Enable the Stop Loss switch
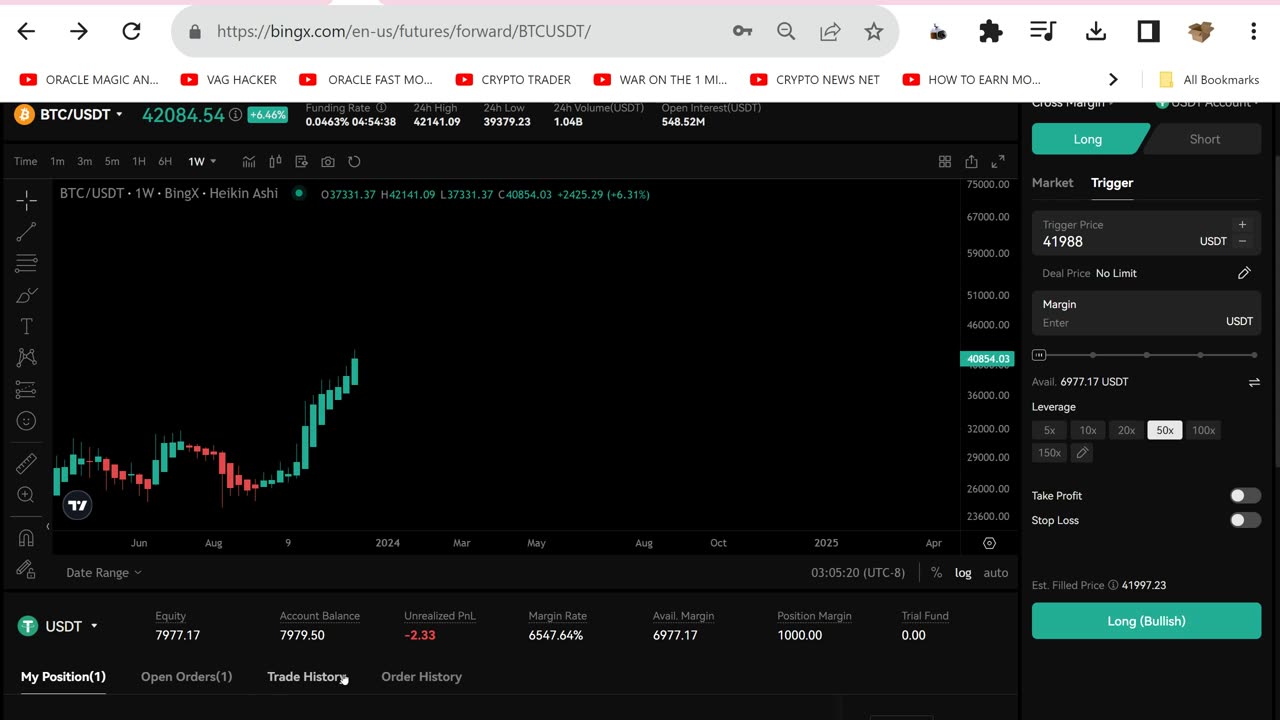Viewport: 1280px width, 720px height. 1245,520
